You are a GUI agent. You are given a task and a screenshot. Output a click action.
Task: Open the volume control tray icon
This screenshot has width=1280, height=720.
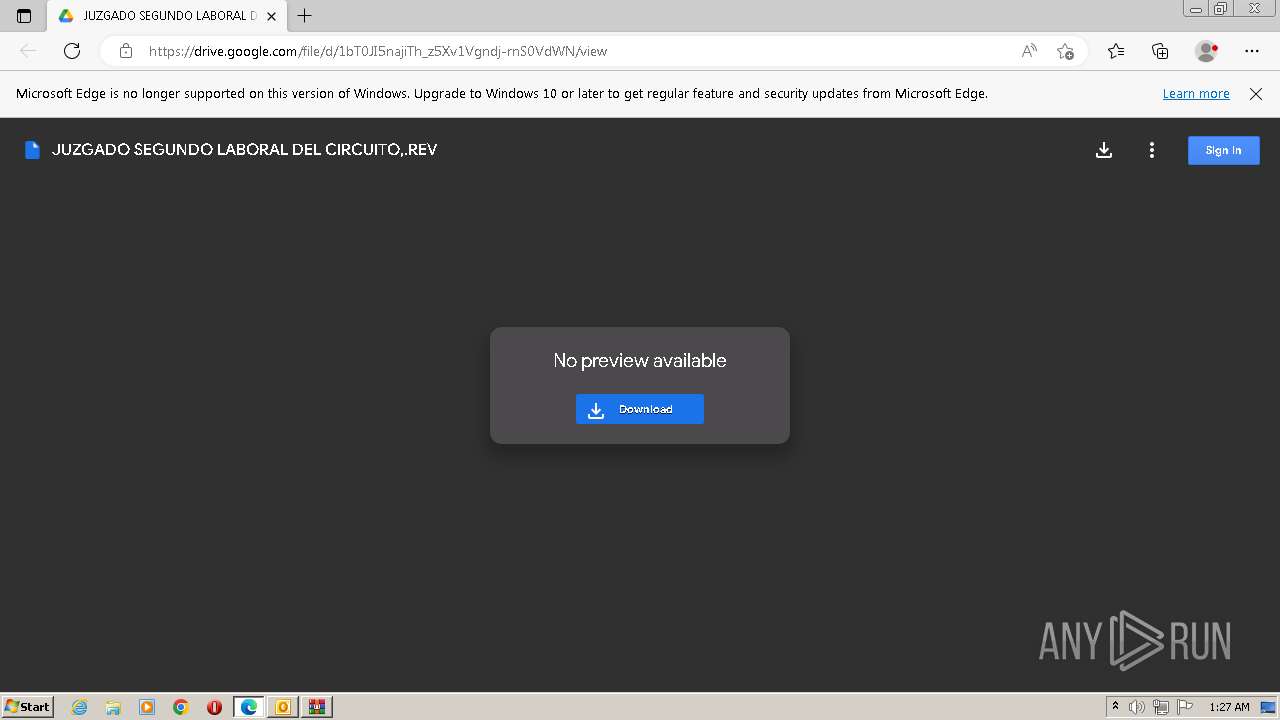[1137, 707]
